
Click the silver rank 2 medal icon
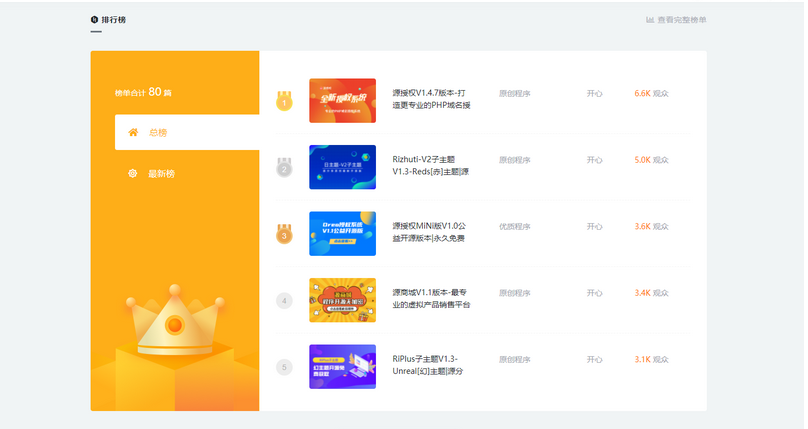tap(284, 167)
